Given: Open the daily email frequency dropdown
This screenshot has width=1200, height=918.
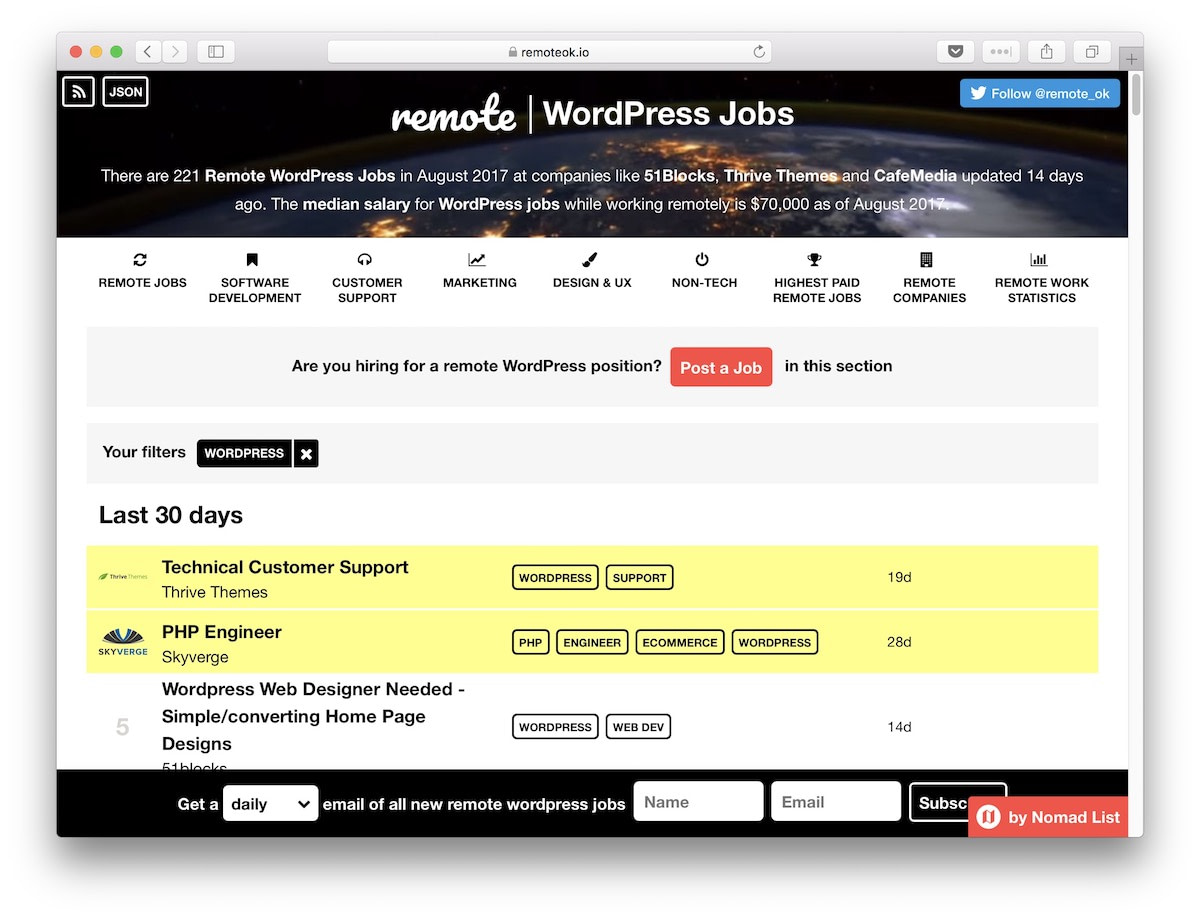Looking at the screenshot, I should click(x=270, y=802).
